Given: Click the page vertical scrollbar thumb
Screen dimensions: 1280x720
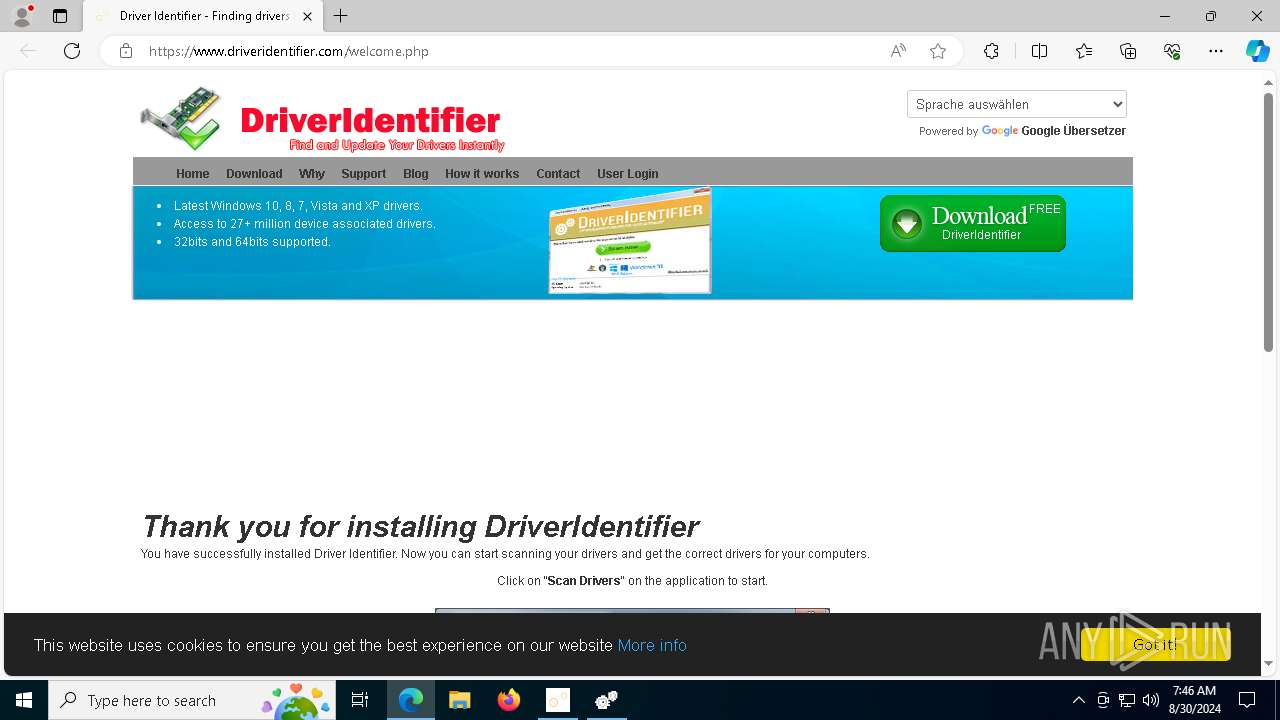Looking at the screenshot, I should click(x=1268, y=222).
